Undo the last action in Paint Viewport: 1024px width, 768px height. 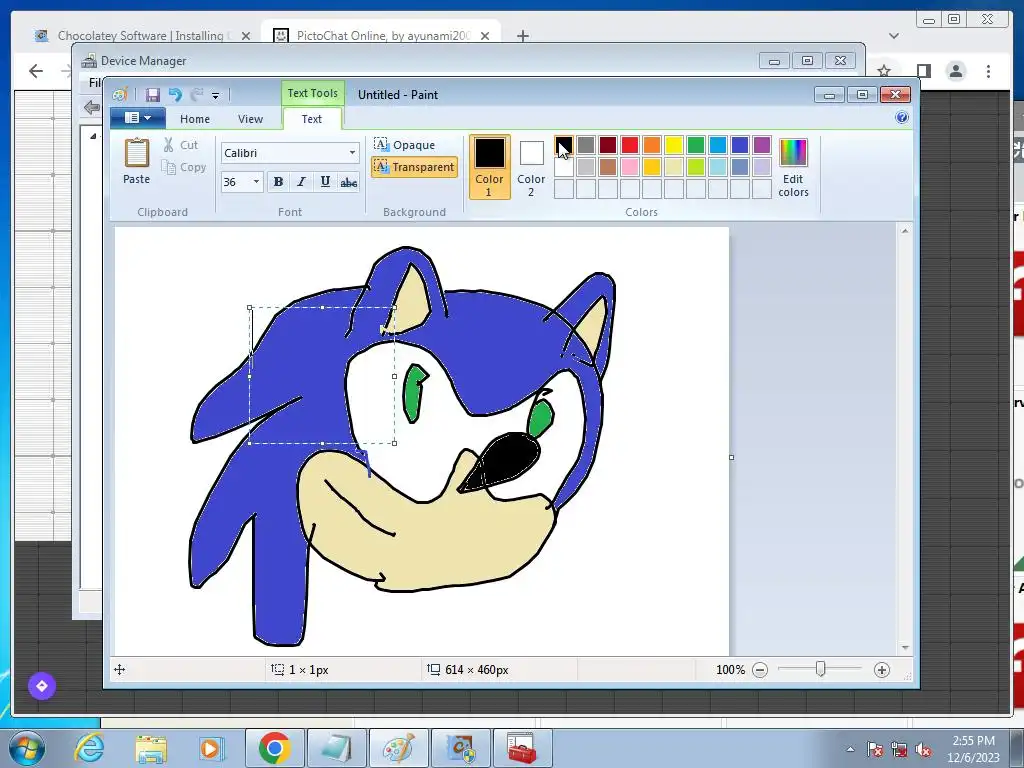pos(174,95)
